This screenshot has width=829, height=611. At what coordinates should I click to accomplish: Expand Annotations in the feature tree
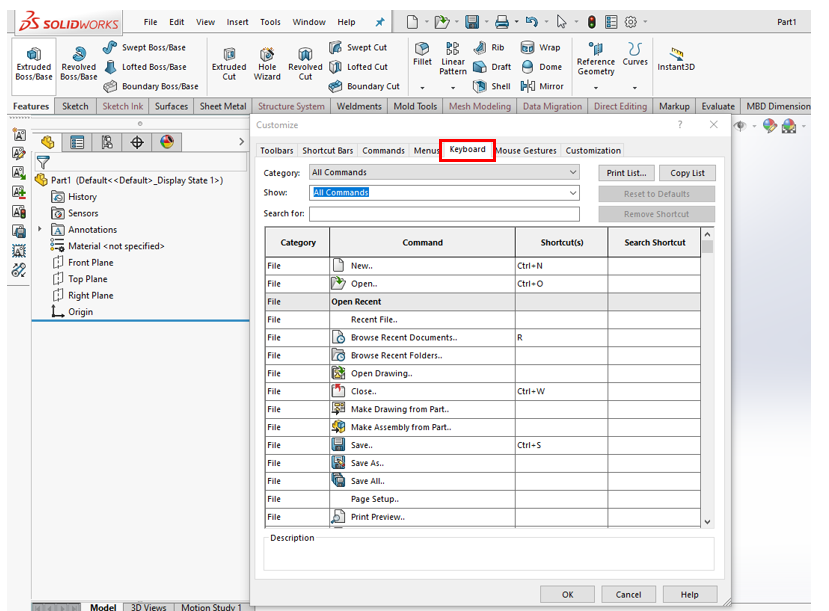click(38, 229)
